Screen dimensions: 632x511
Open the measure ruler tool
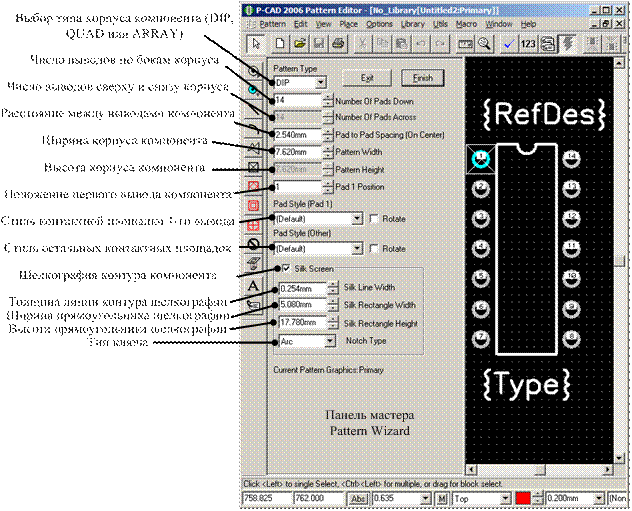[465, 43]
